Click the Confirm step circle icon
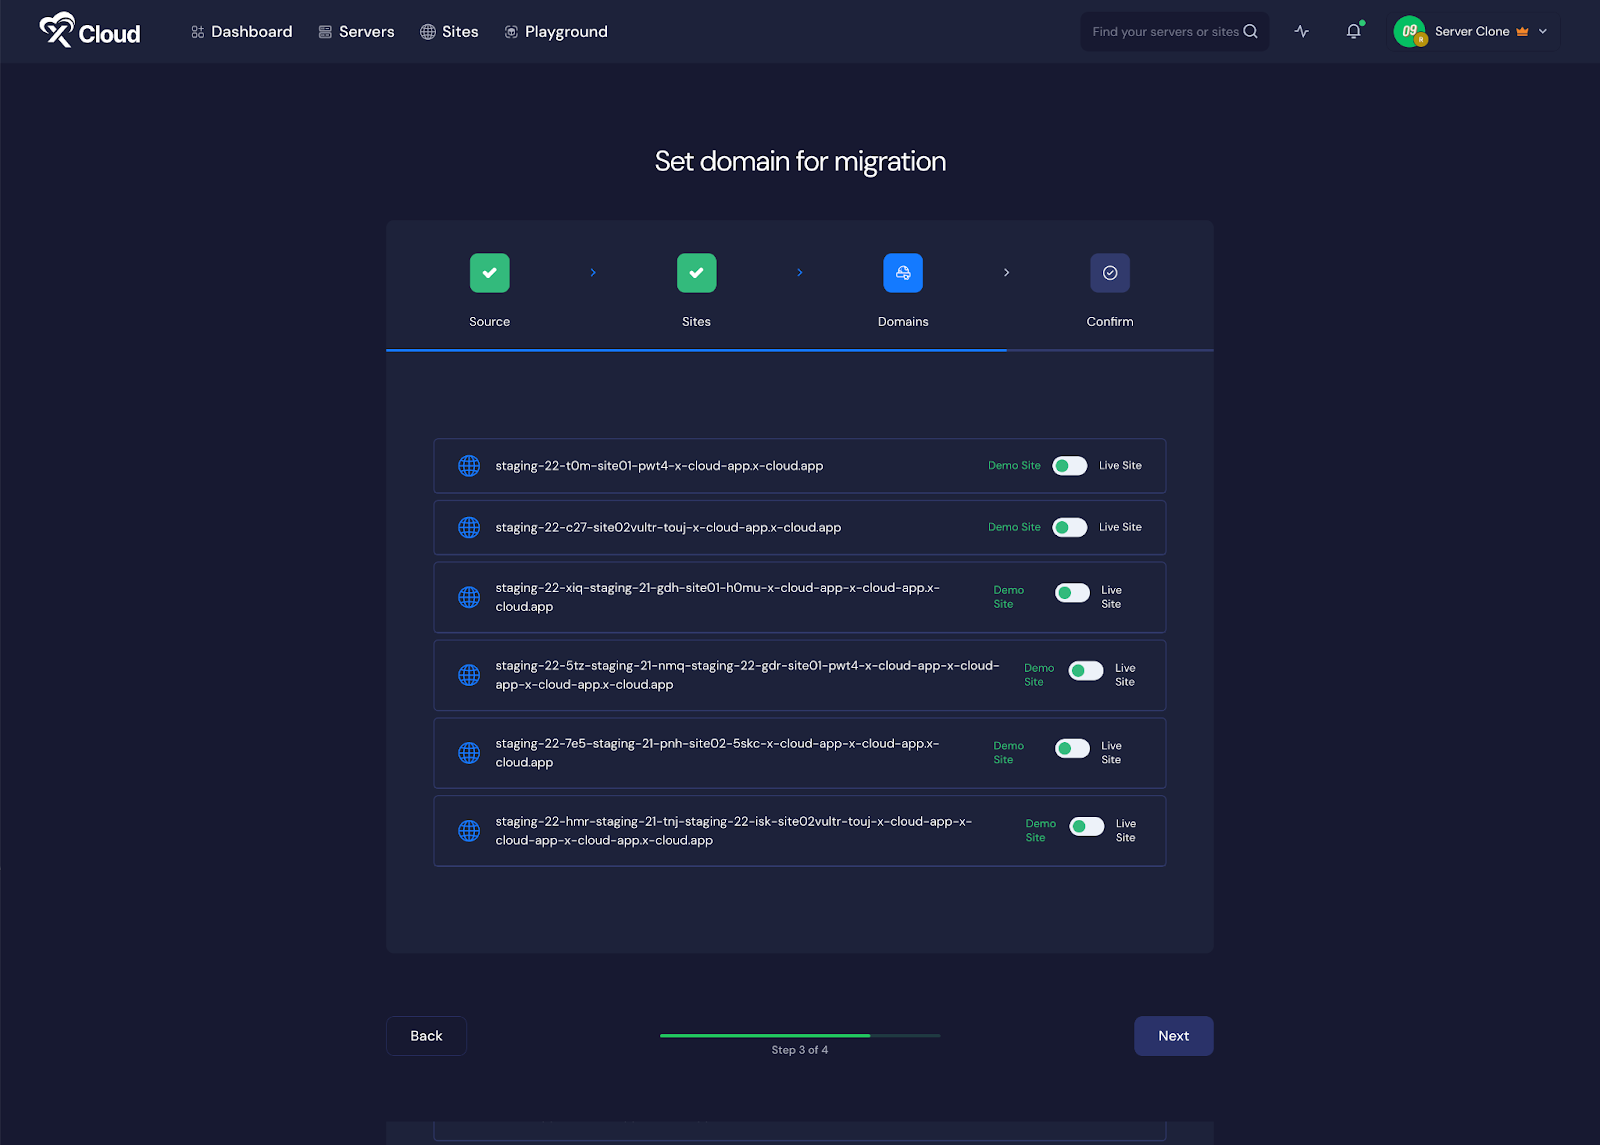 click(x=1110, y=272)
